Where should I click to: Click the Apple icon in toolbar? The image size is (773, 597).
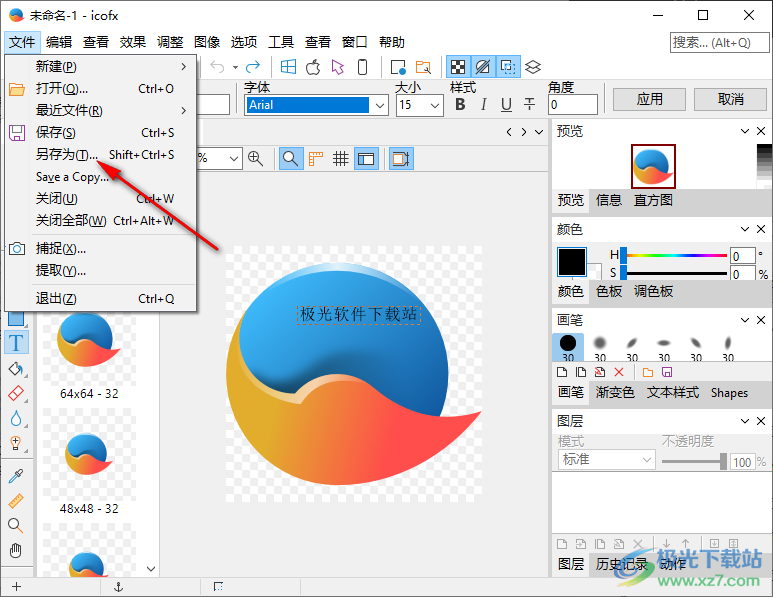coord(313,67)
